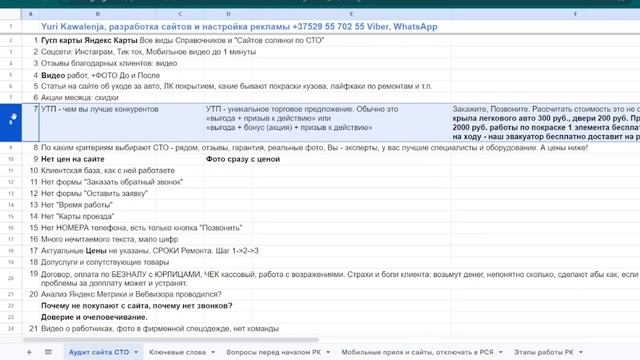
Task: Select column A header
Action: click(31, 14)
